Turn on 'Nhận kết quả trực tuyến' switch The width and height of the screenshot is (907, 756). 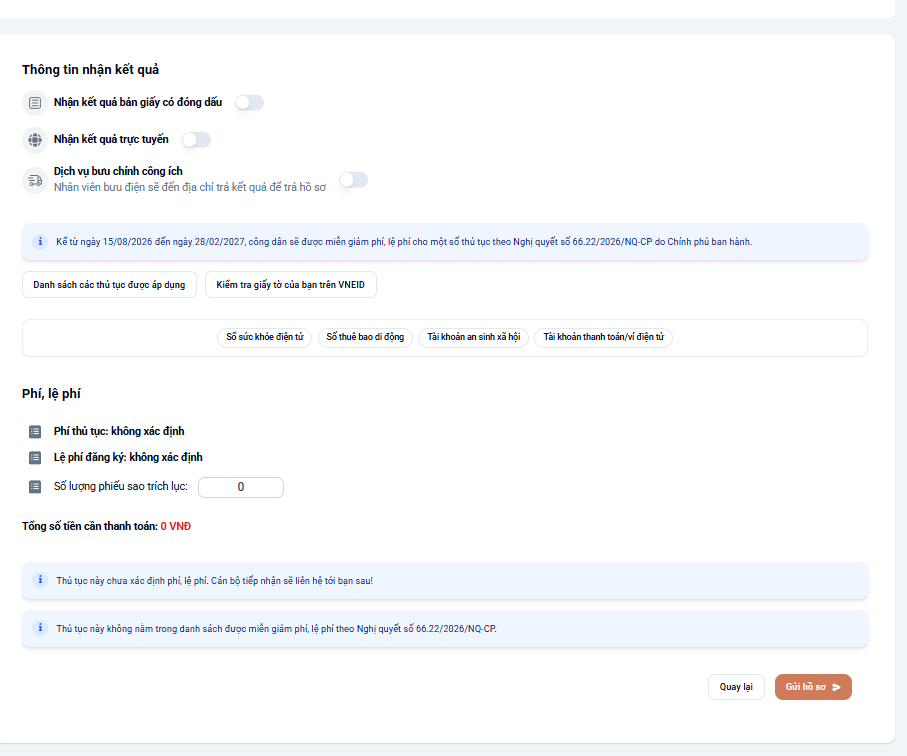196,139
